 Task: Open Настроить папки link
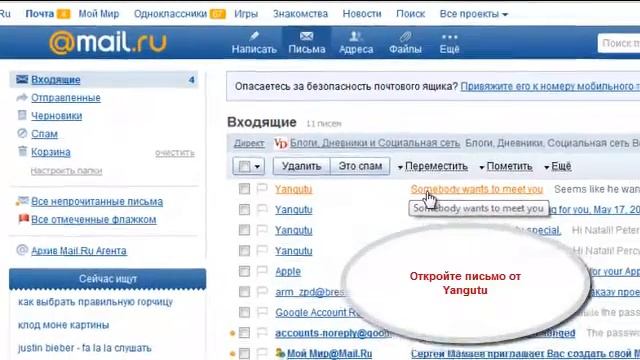tap(66, 171)
